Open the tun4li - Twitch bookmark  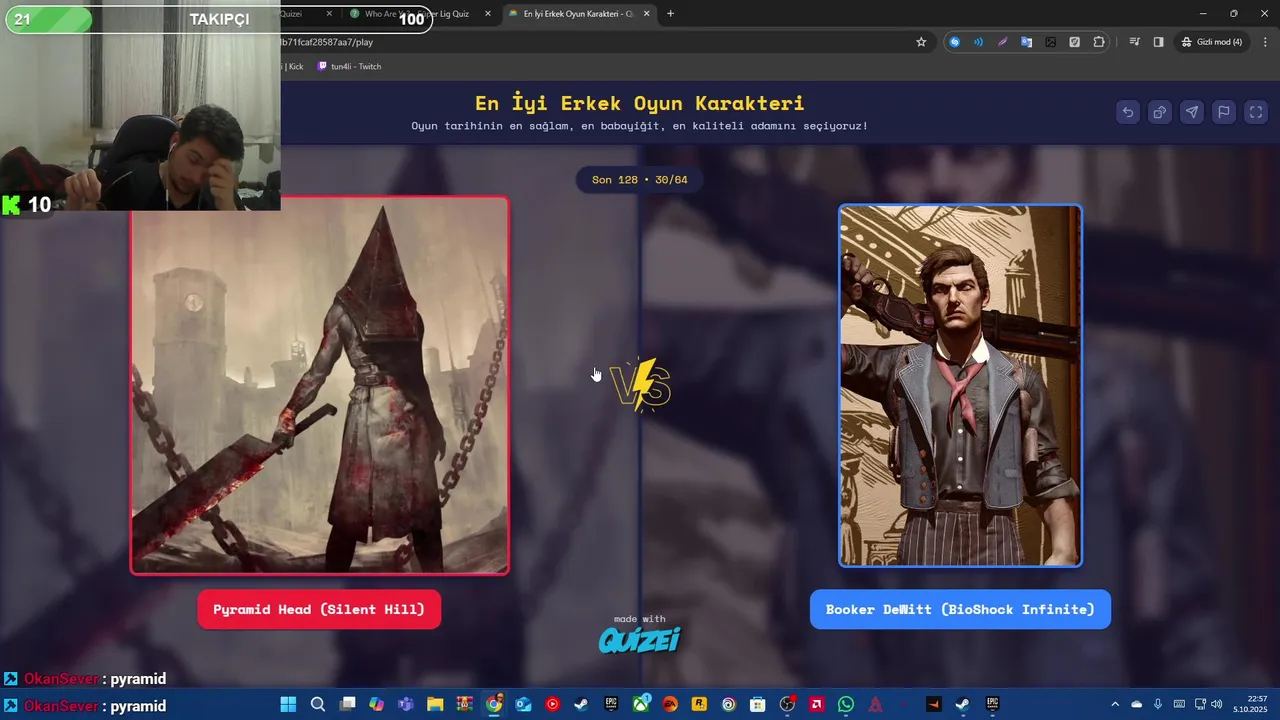pos(349,66)
